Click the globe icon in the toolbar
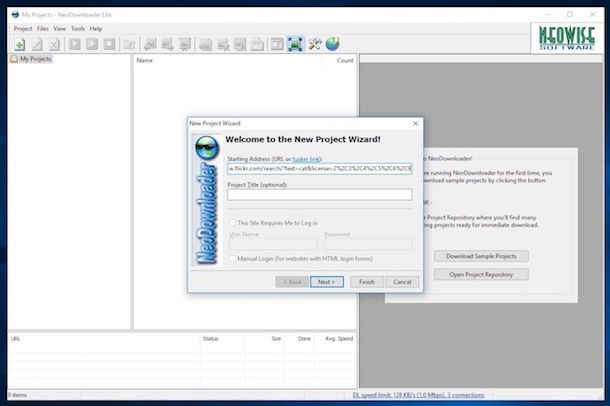Viewport: 610px width, 406px height. tap(332, 44)
